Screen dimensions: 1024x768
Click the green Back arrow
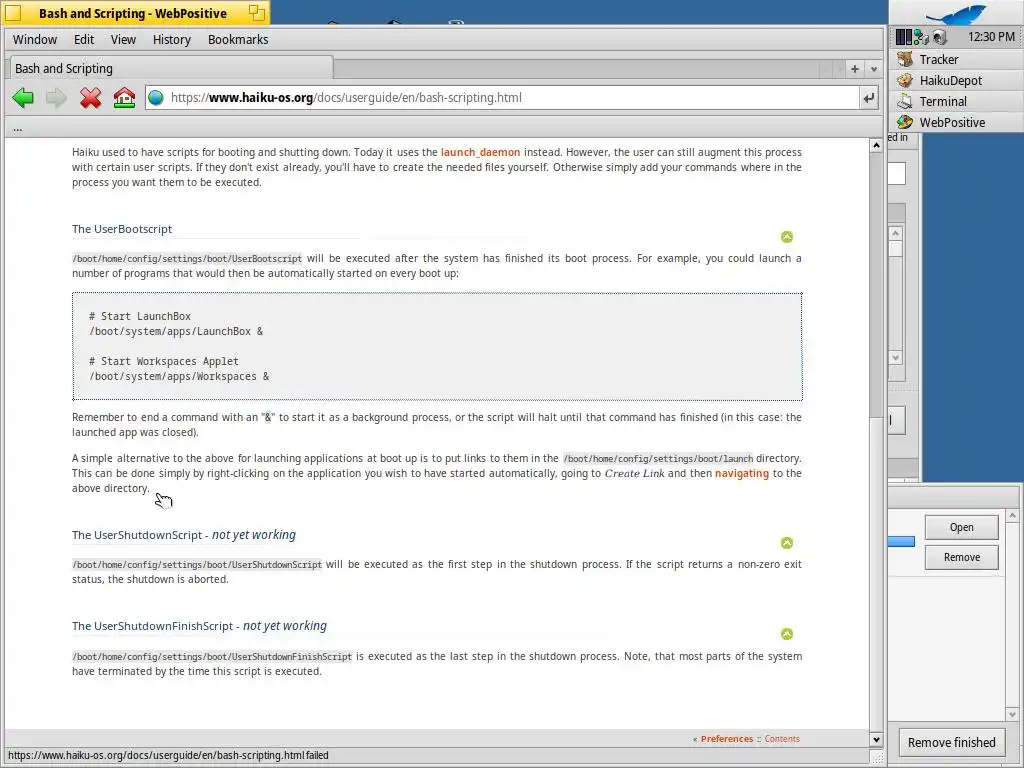coord(23,98)
